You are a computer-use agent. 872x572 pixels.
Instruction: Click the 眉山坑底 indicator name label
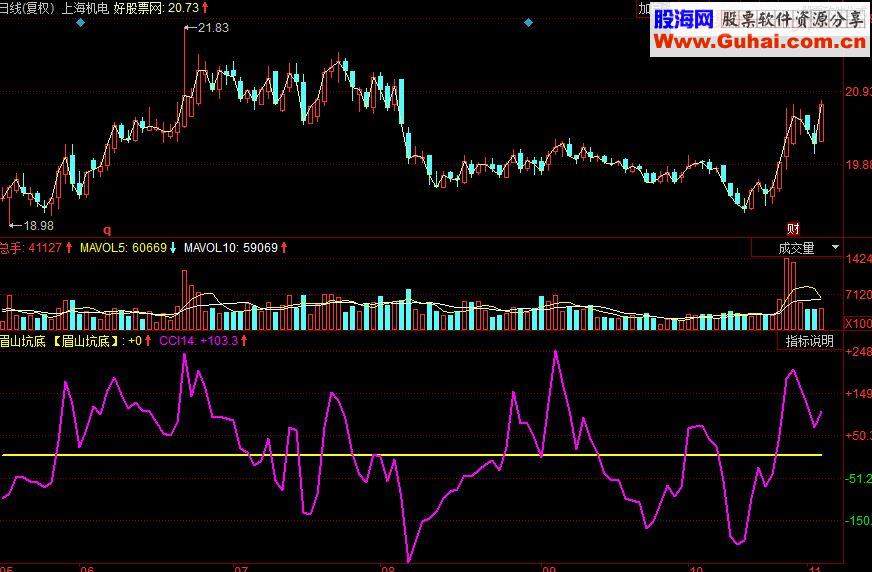pyautogui.click(x=23, y=341)
